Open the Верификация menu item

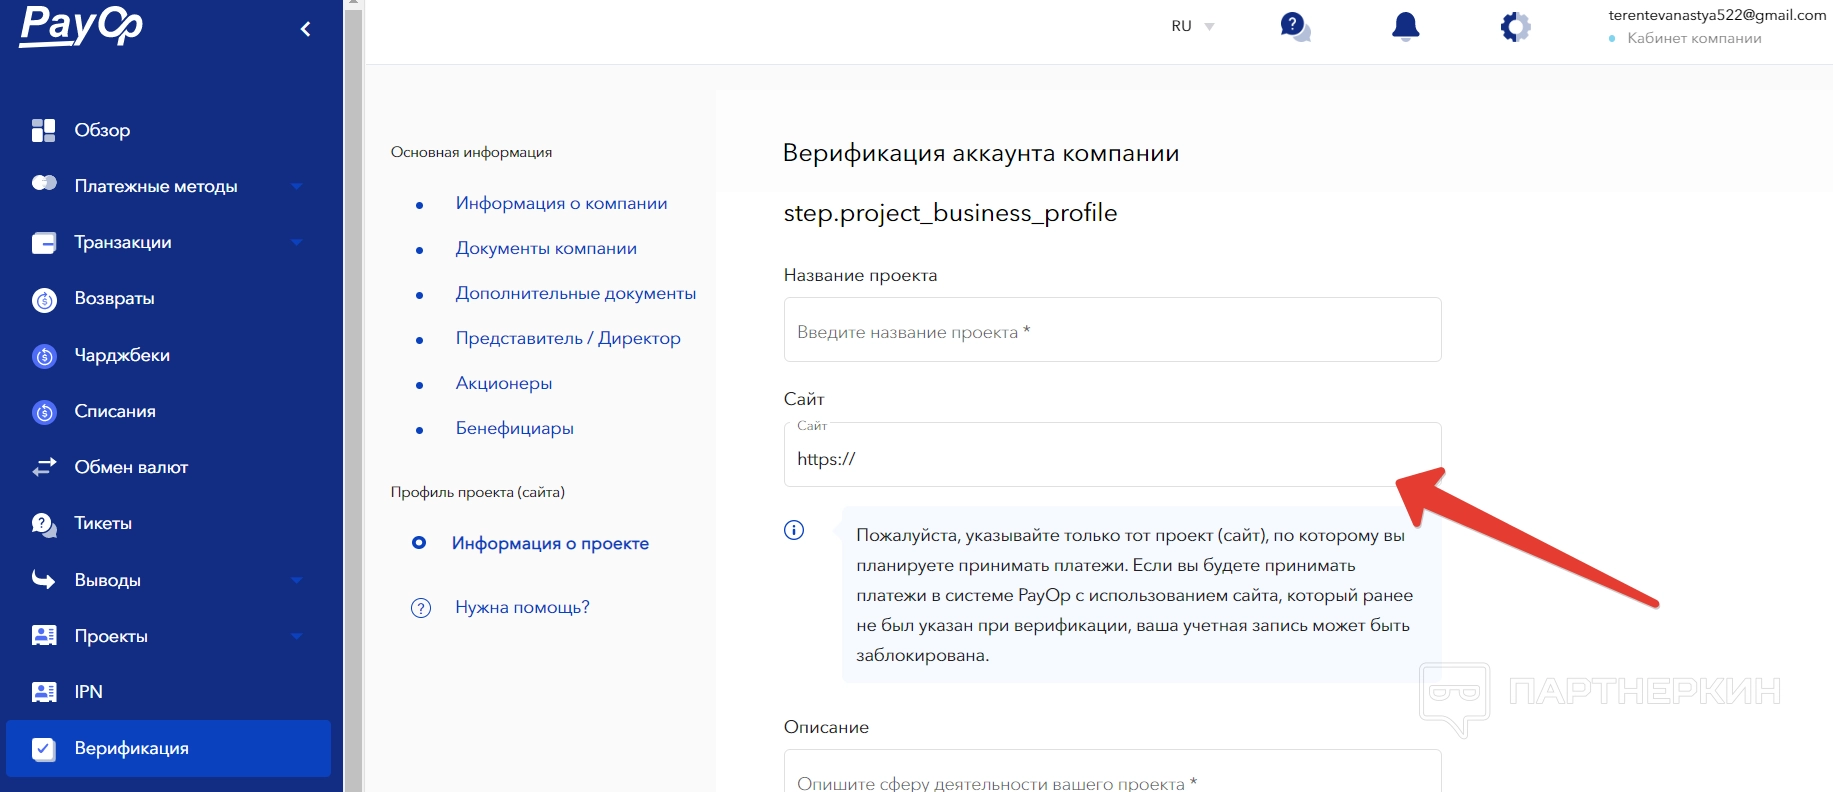pyautogui.click(x=131, y=748)
